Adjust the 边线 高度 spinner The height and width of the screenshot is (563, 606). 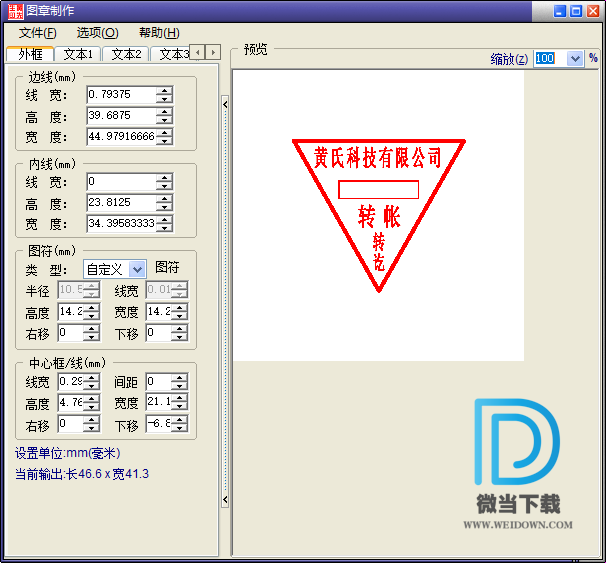coord(164,116)
